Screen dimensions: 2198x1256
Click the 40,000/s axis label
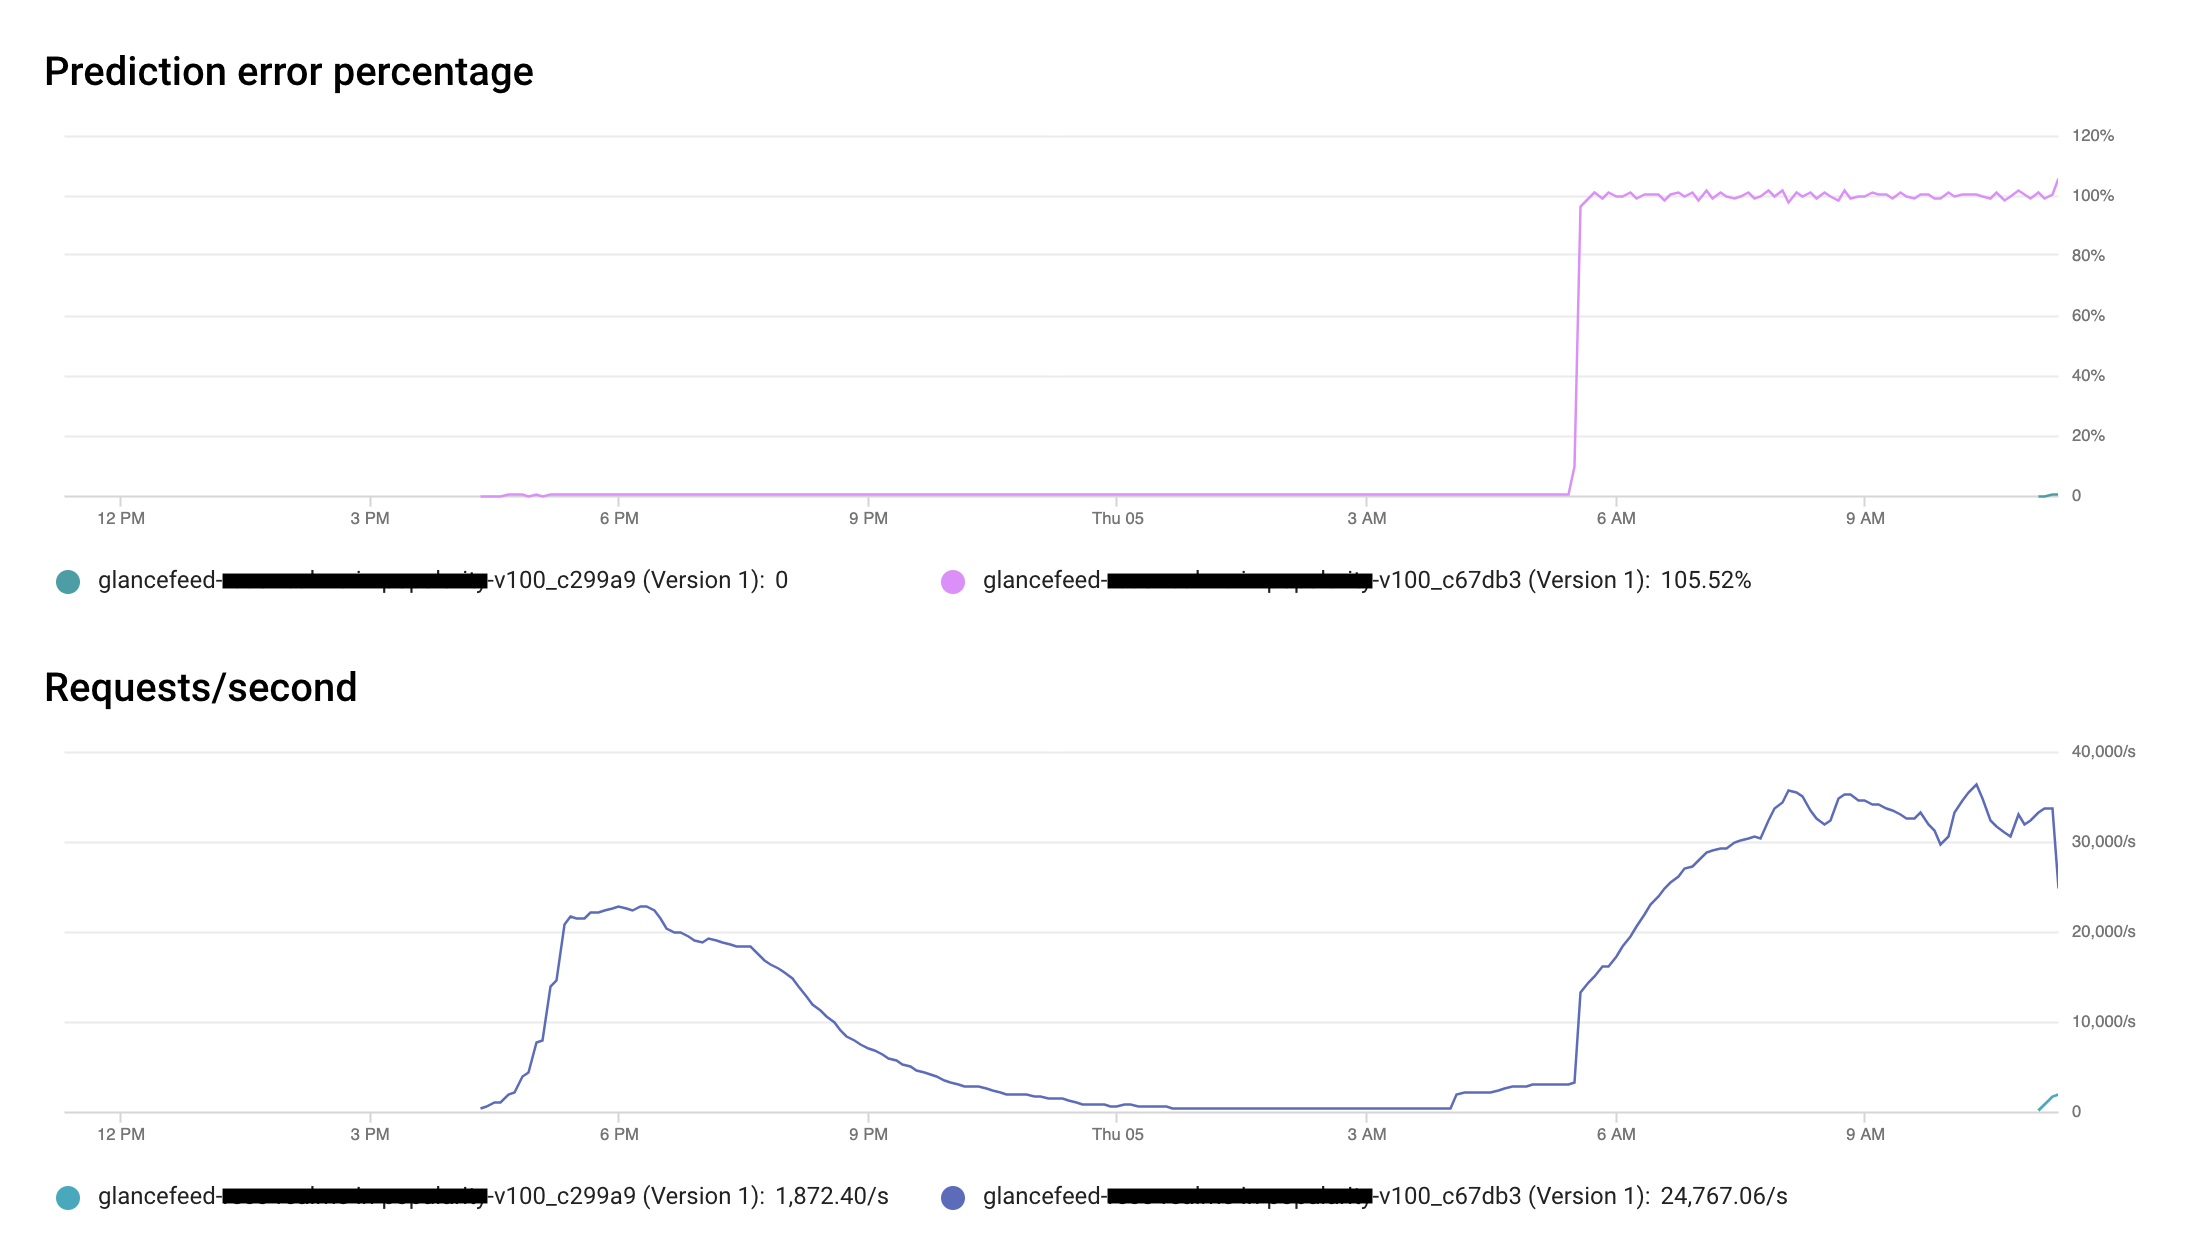tap(2104, 752)
